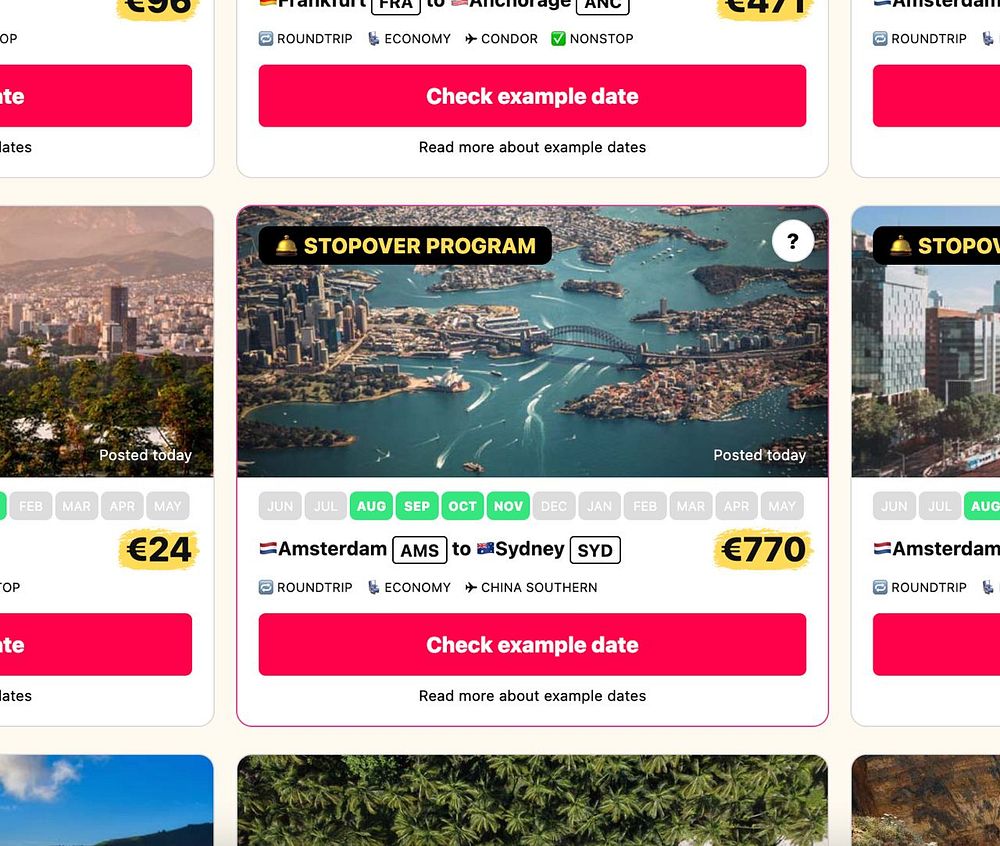Open Read more link under Anchorage card
This screenshot has width=1000, height=846.
(533, 147)
